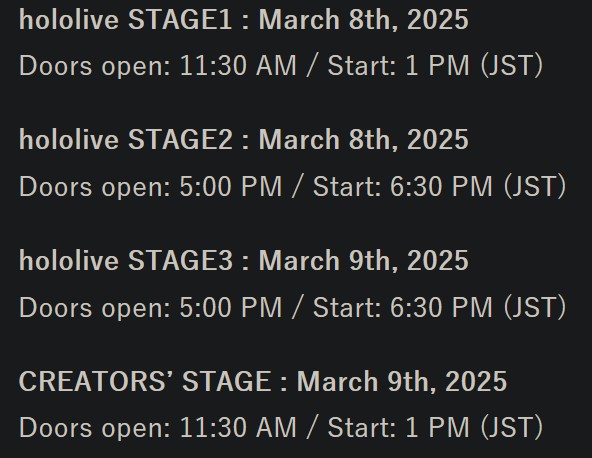Click 11:30 AM doors time under STAGE1
This screenshot has width=592, height=458.
[238, 66]
